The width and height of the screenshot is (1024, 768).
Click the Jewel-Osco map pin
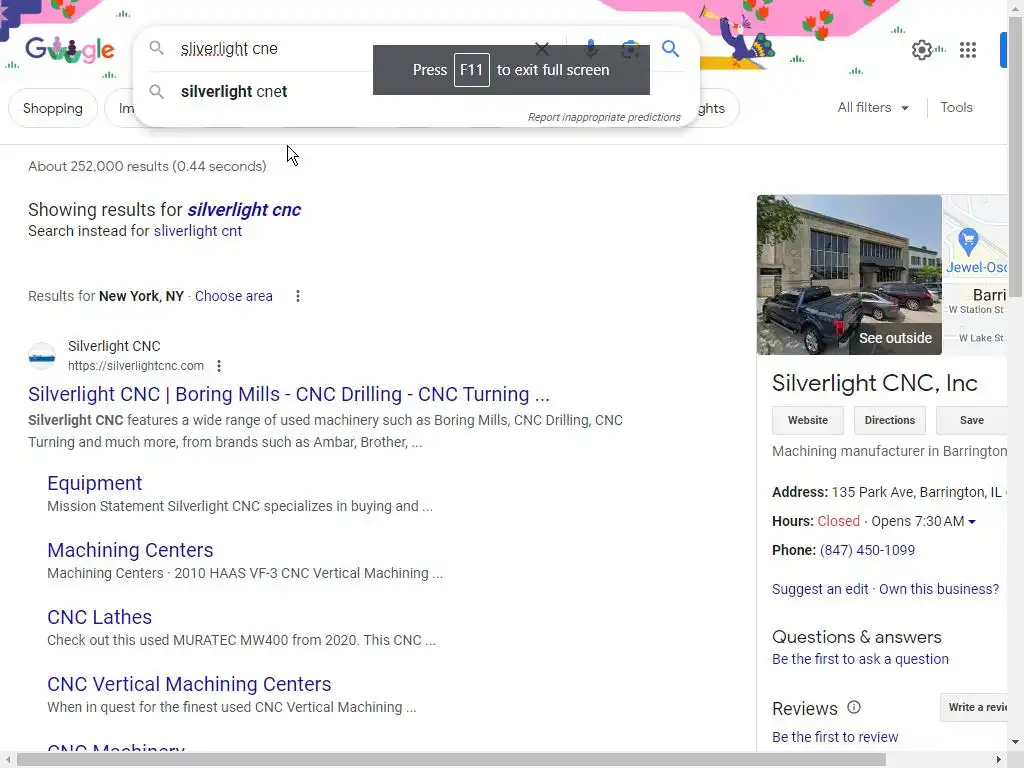(968, 241)
